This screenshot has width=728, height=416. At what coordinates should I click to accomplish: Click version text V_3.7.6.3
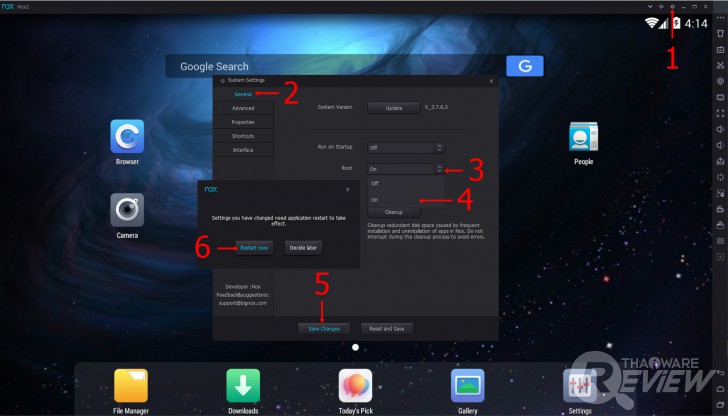pyautogui.click(x=436, y=107)
